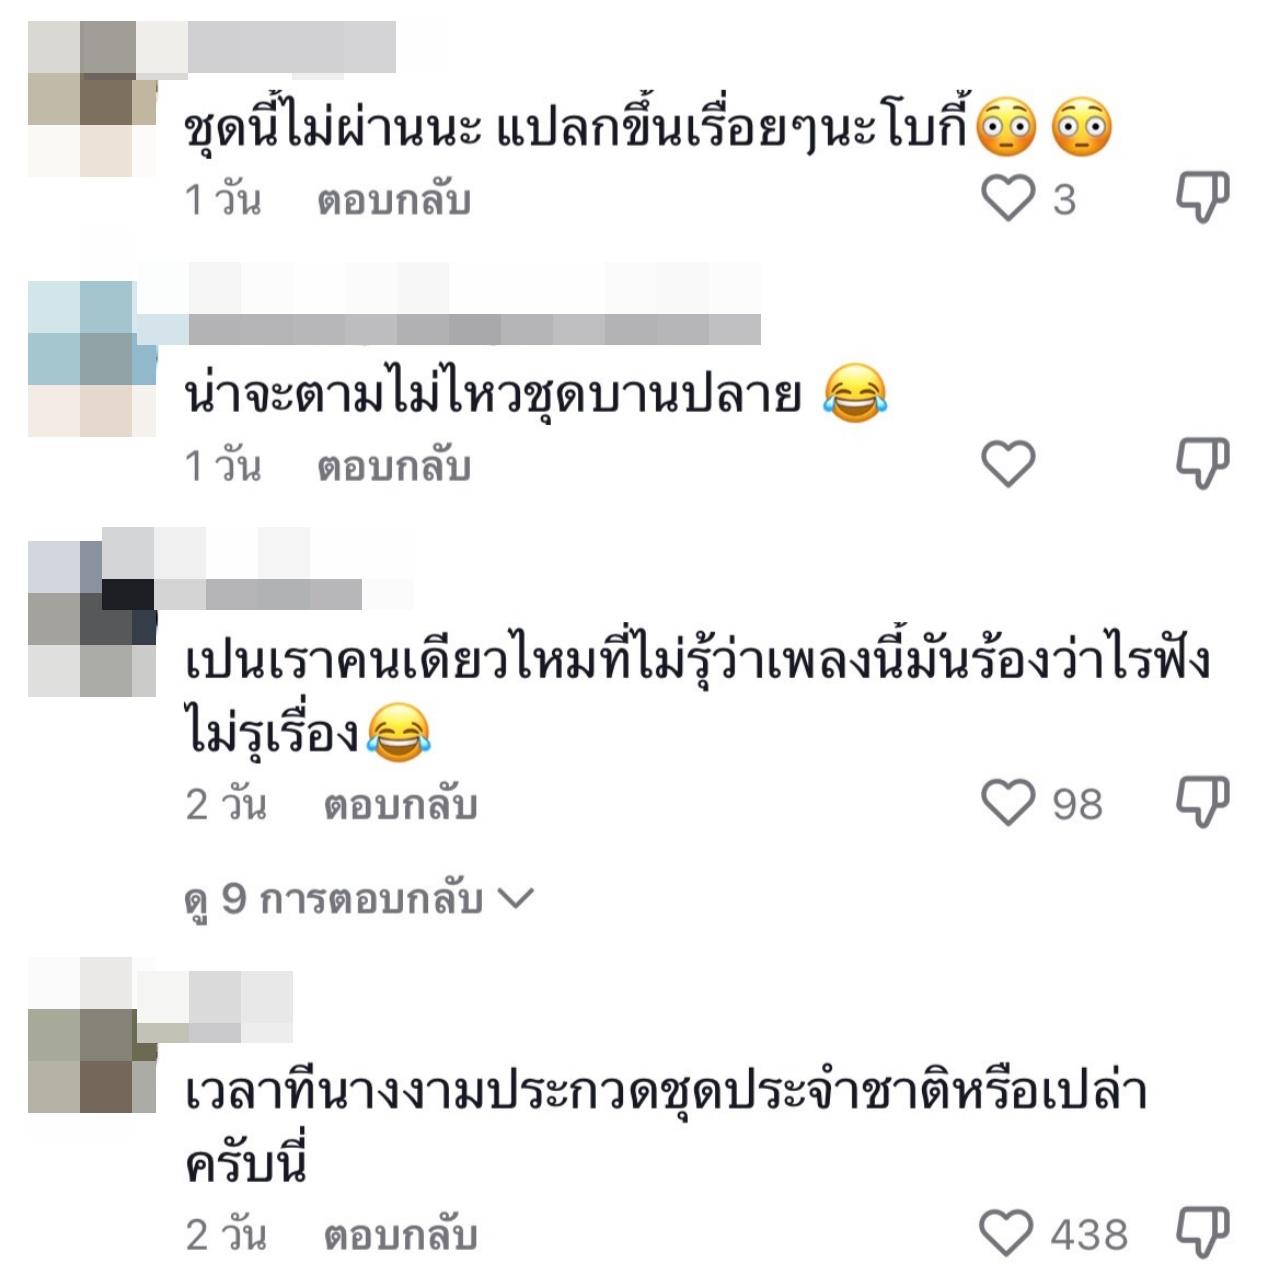Reply to the last comment with 438 likes
This screenshot has height=1287, width=1280.
click(x=400, y=1235)
